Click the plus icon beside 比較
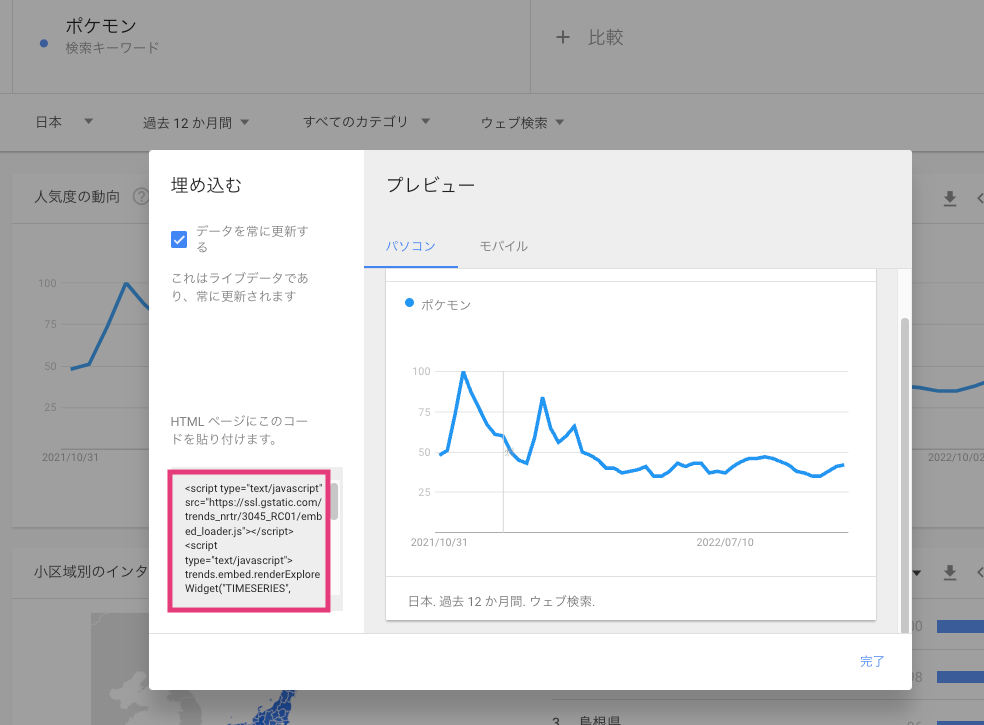 562,38
